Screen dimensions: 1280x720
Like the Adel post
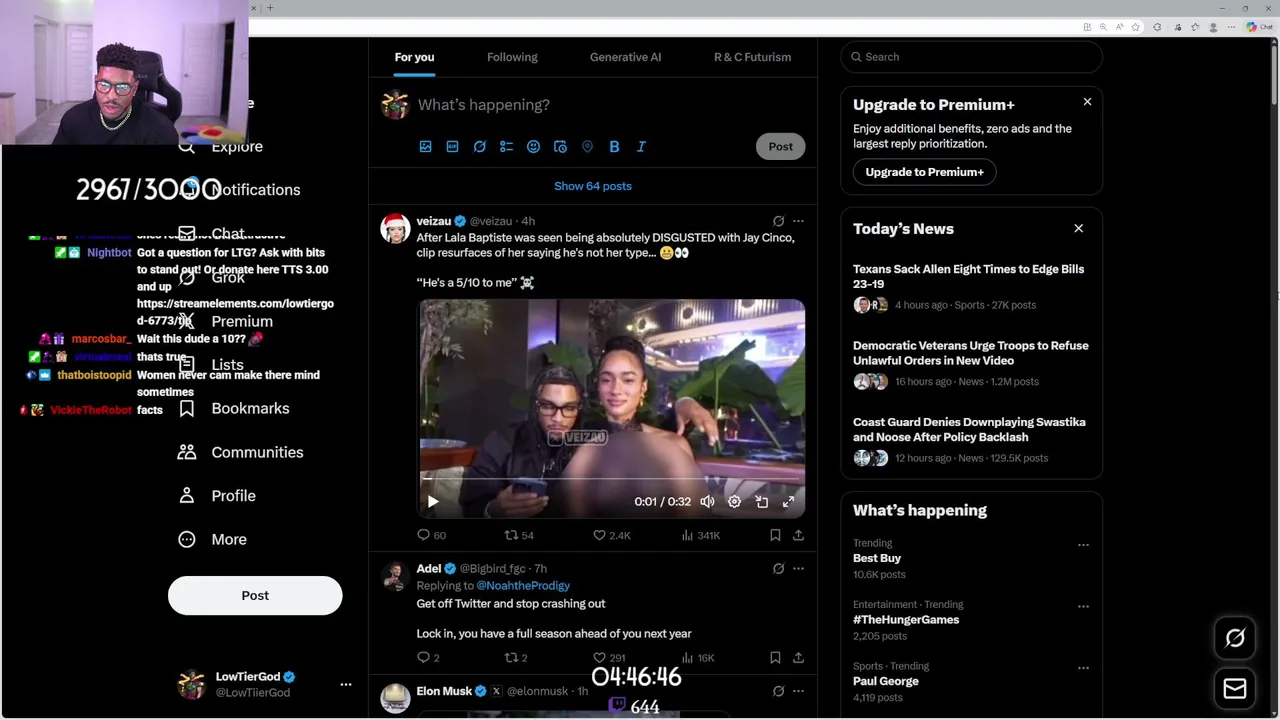click(x=609, y=657)
